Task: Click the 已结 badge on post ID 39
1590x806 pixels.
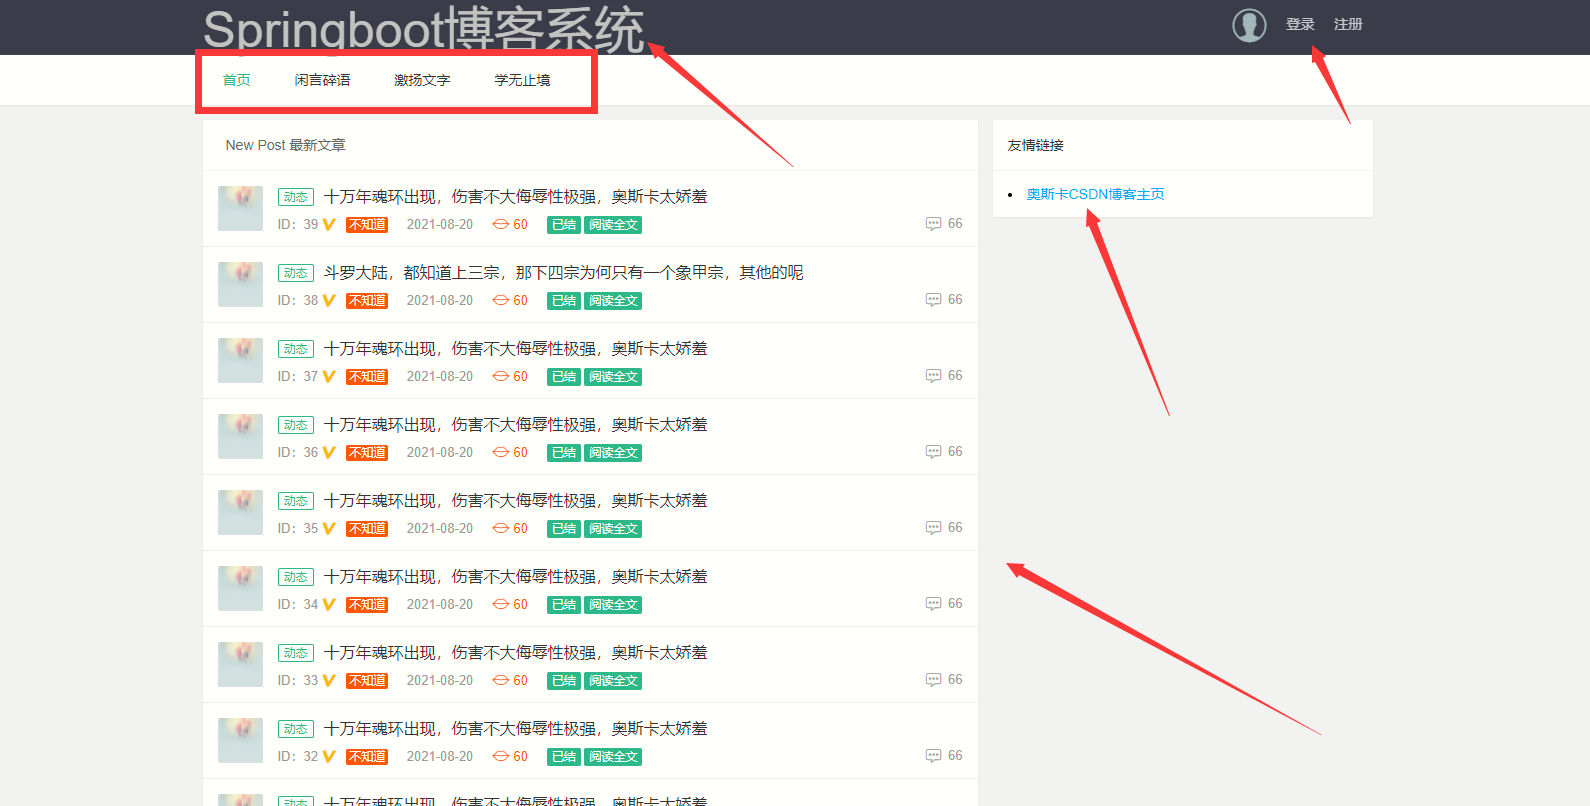Action: [564, 225]
